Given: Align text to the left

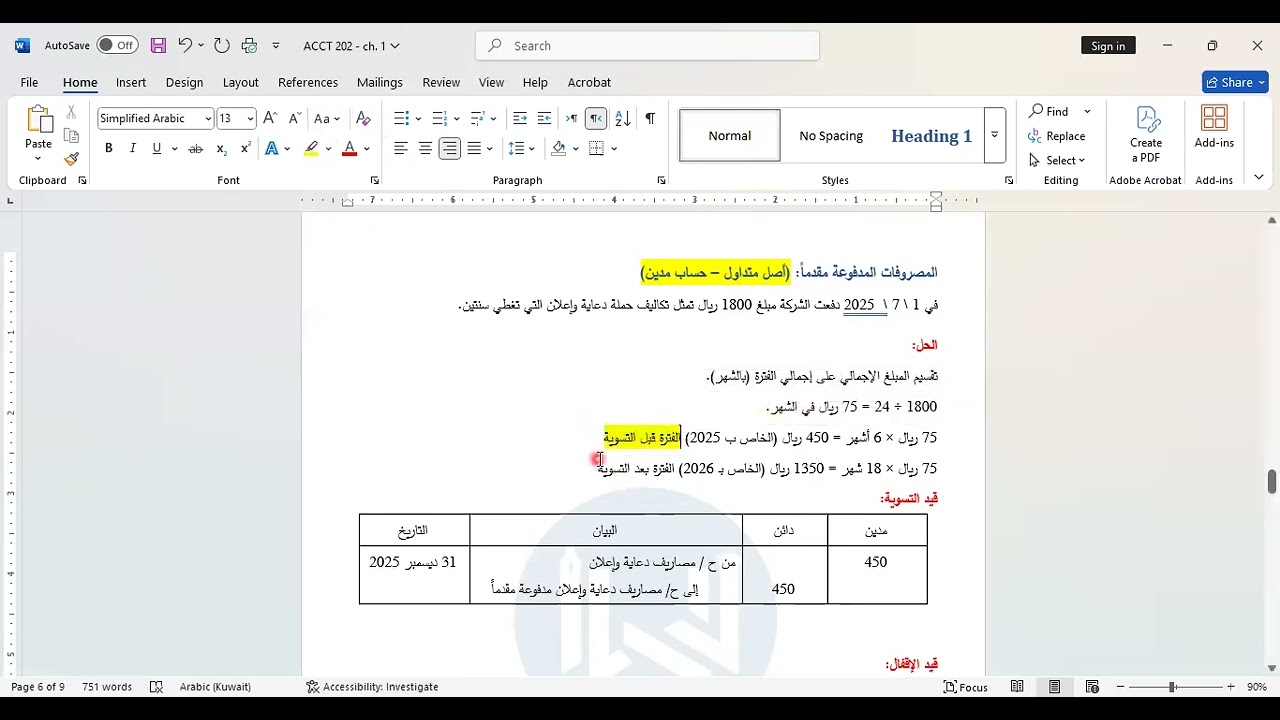Looking at the screenshot, I should click(401, 149).
